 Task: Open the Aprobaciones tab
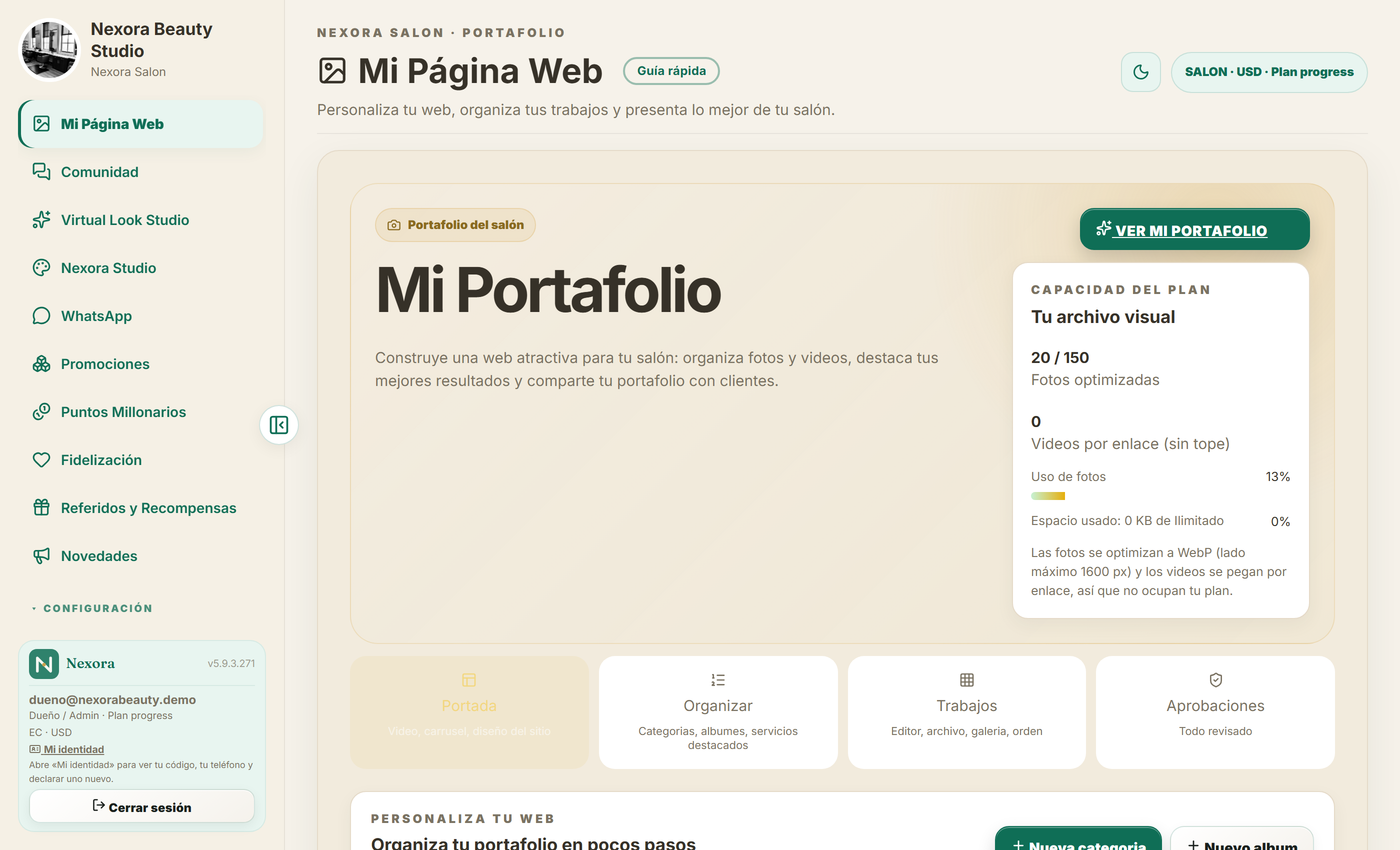[1216, 712]
